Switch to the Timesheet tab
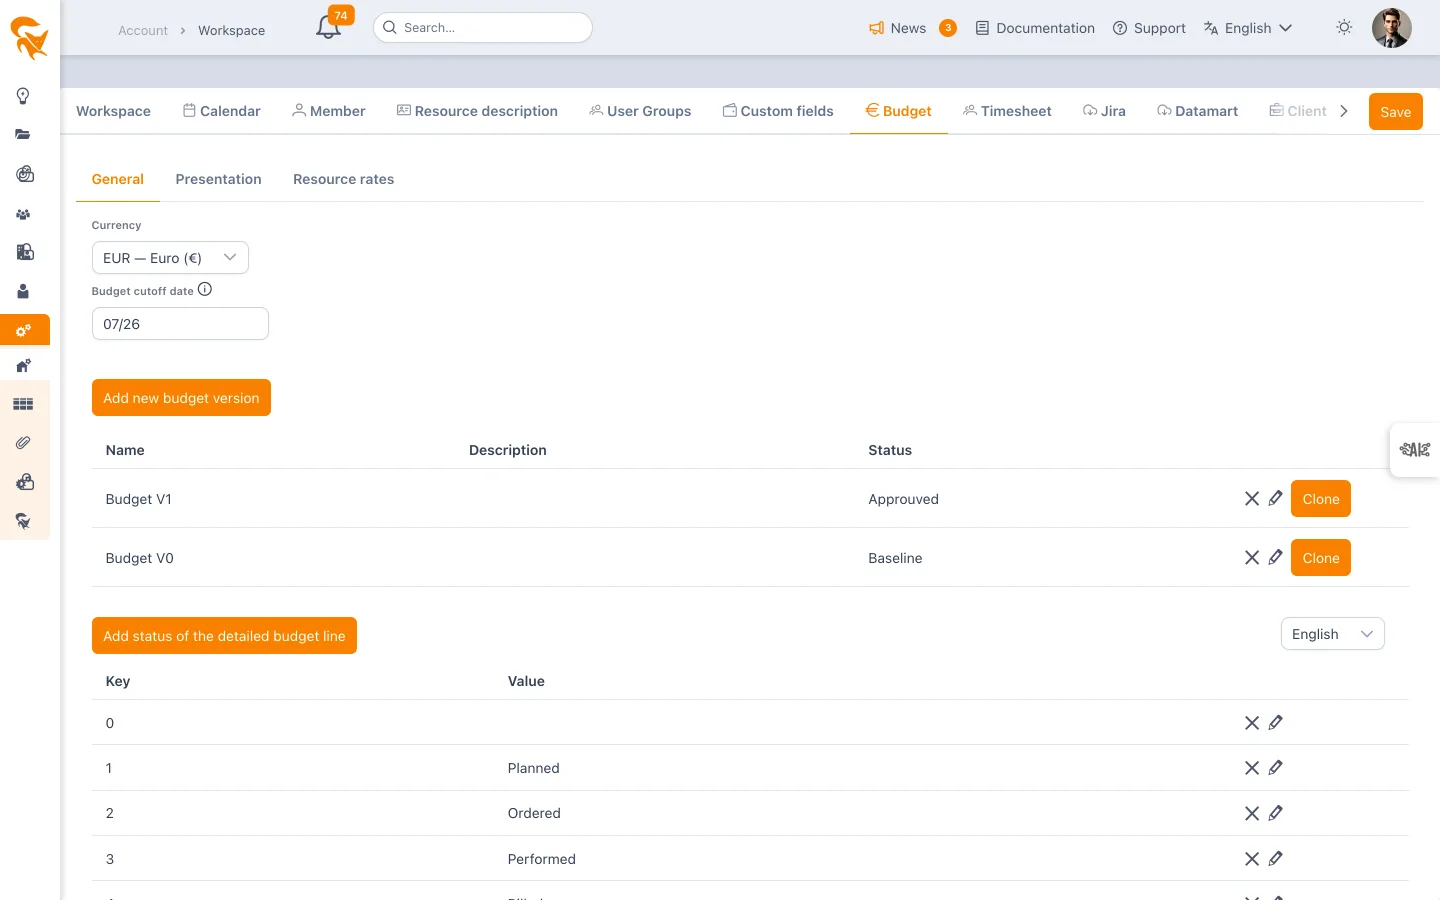 (1007, 111)
